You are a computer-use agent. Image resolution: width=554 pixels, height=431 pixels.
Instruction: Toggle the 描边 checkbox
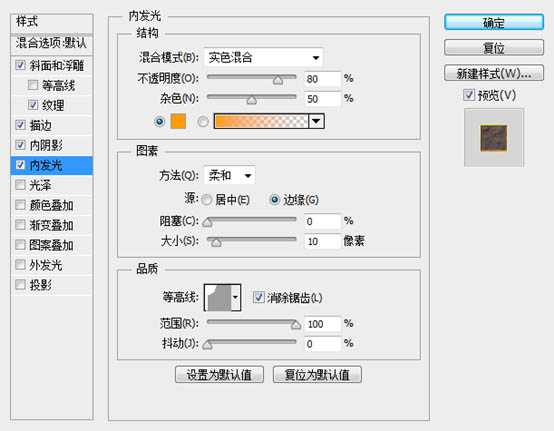(20, 125)
